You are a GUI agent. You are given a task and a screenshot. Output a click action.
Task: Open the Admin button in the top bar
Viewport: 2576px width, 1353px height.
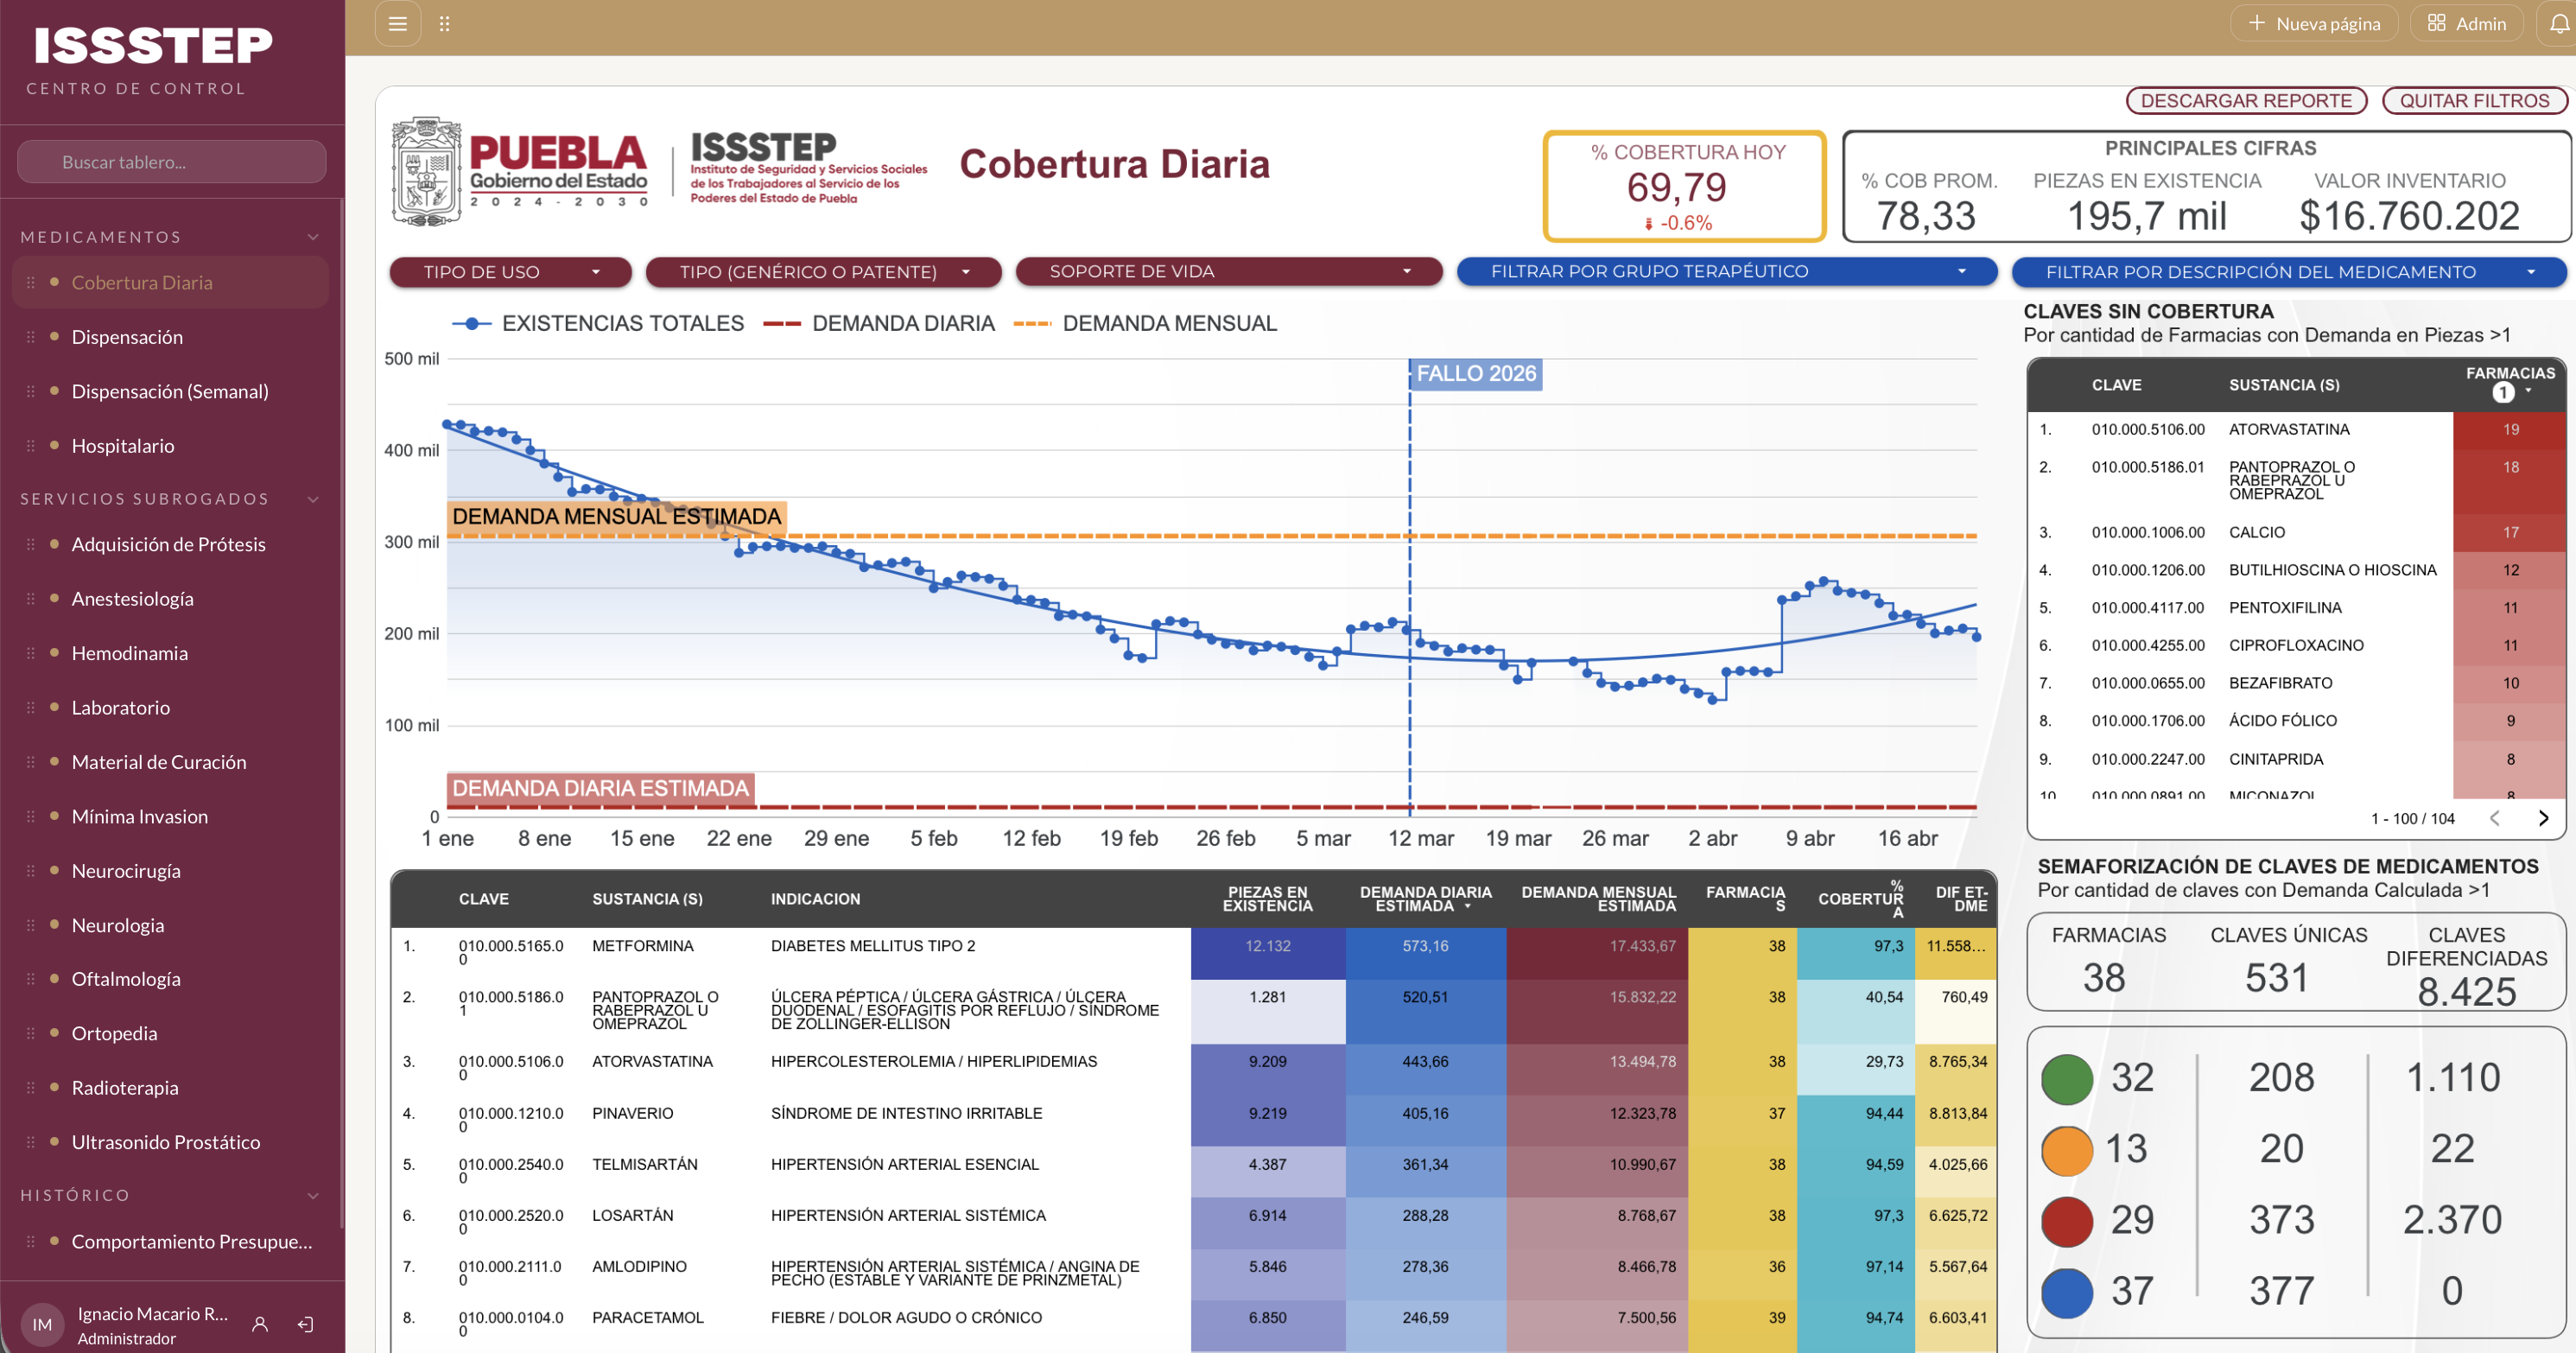point(2467,24)
